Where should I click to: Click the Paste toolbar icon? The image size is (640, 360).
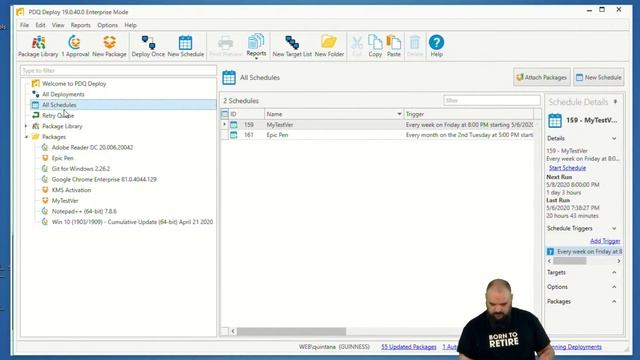394,46
